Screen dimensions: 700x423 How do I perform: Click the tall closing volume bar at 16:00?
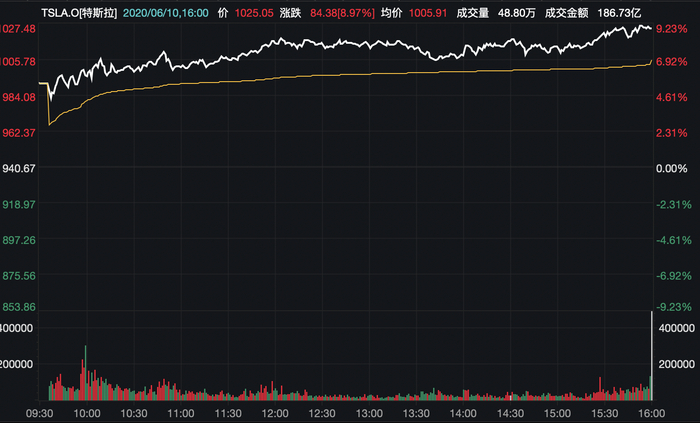(x=652, y=356)
